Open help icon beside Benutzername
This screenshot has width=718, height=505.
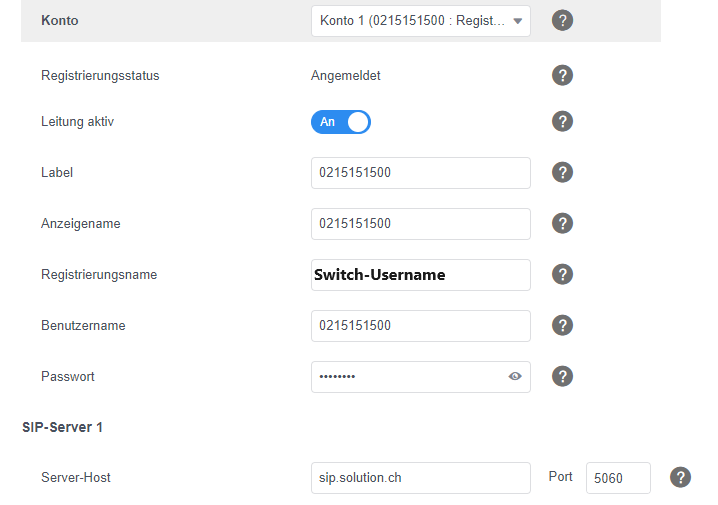pyautogui.click(x=562, y=326)
